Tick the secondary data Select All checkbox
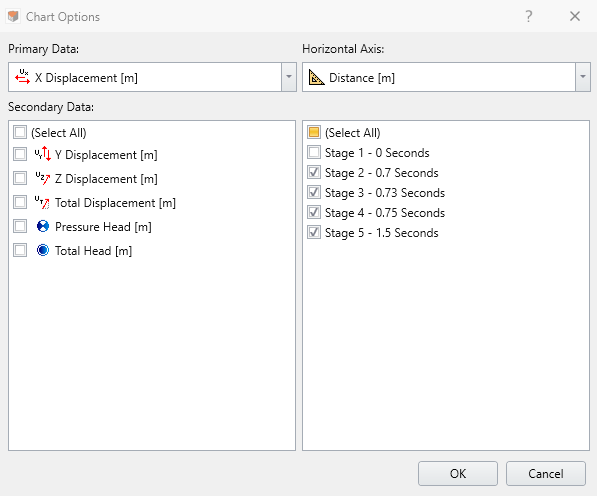The width and height of the screenshot is (597, 496). pos(20,132)
